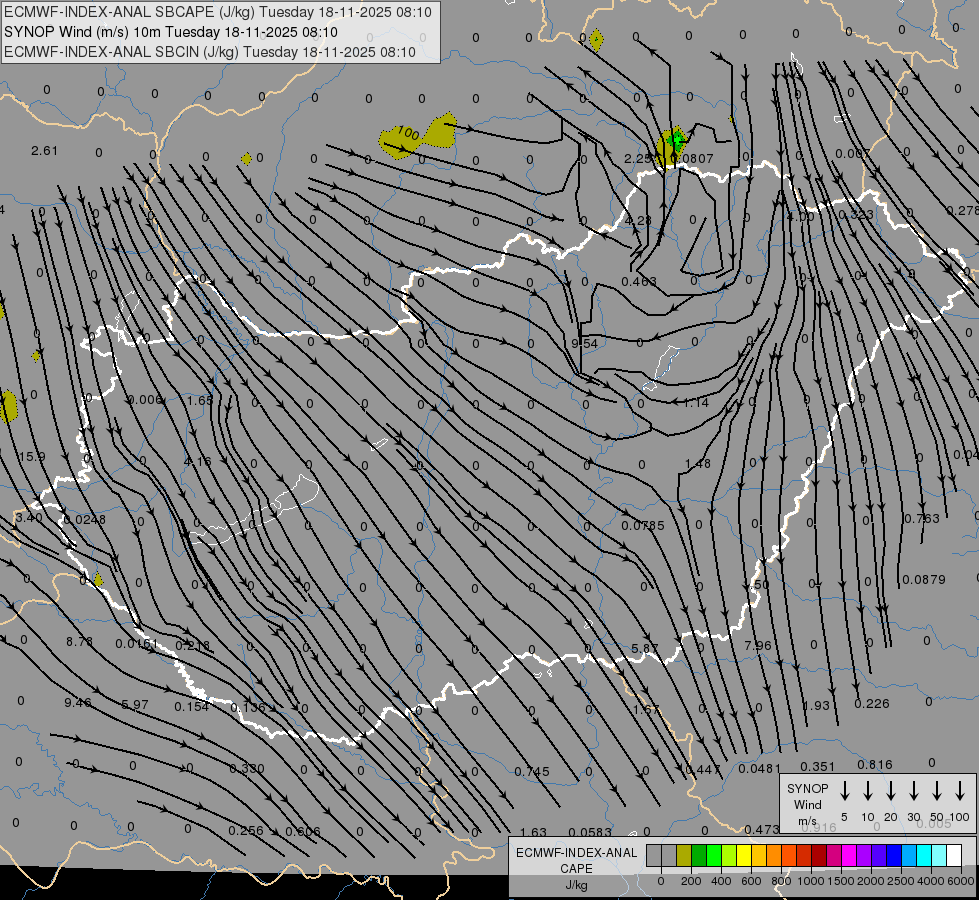Screen dimensions: 979x900
Task: Click the 10 m/s wind arrow in legend
Action: pos(868,791)
